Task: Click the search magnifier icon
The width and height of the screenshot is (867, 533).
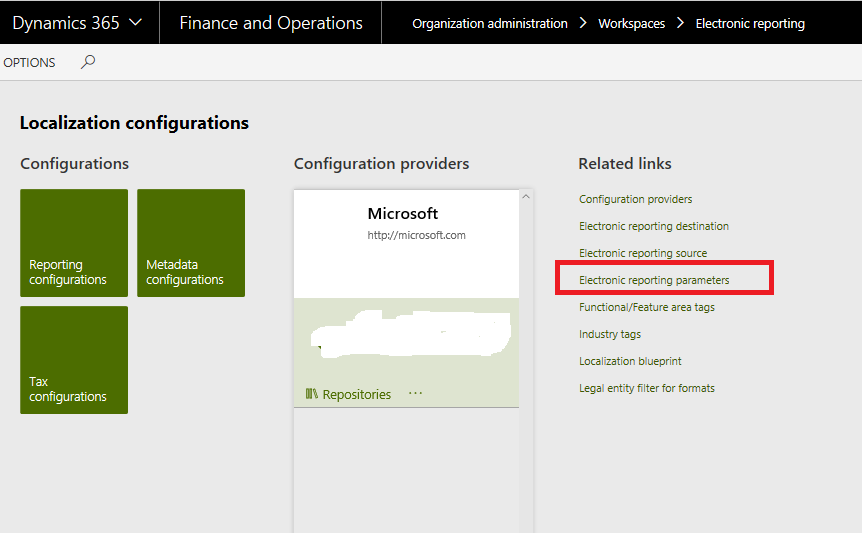Action: (88, 62)
